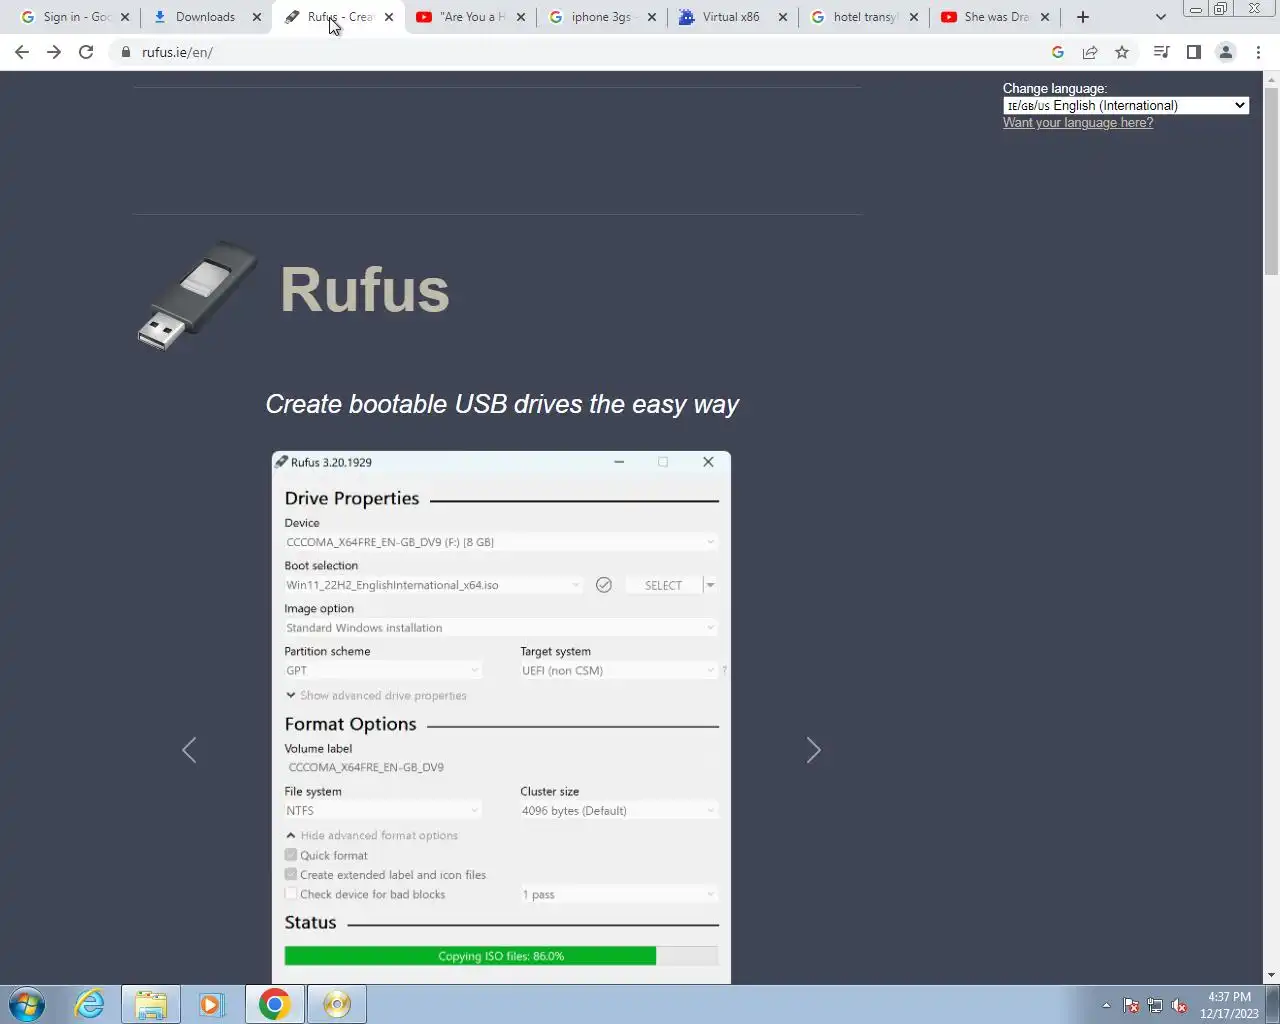Viewport: 1280px width, 1024px height.
Task: Toggle Create extended label and icon files
Action: click(291, 874)
